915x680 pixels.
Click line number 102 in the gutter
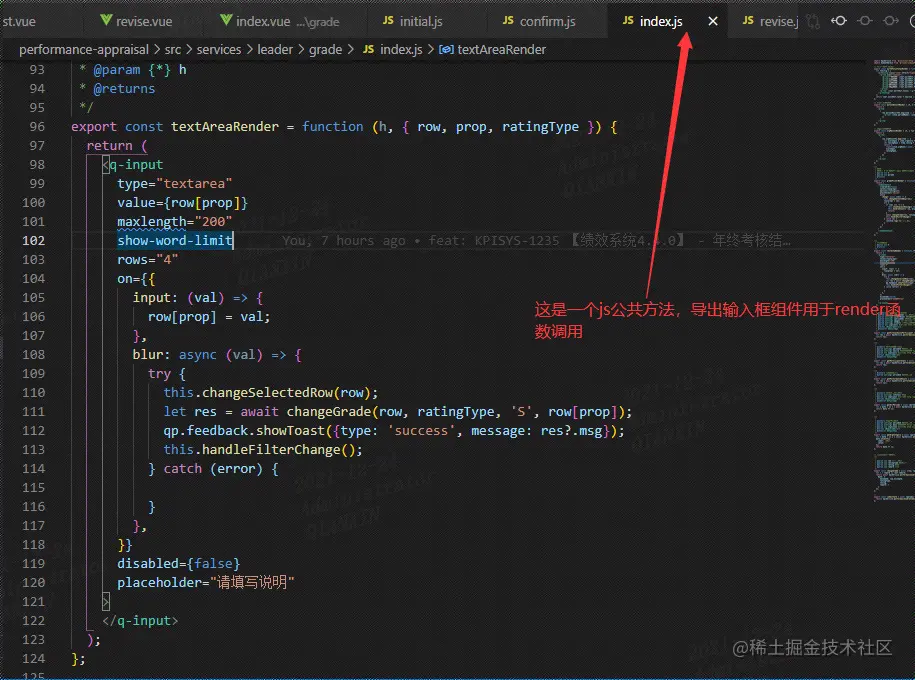pyautogui.click(x=33, y=240)
